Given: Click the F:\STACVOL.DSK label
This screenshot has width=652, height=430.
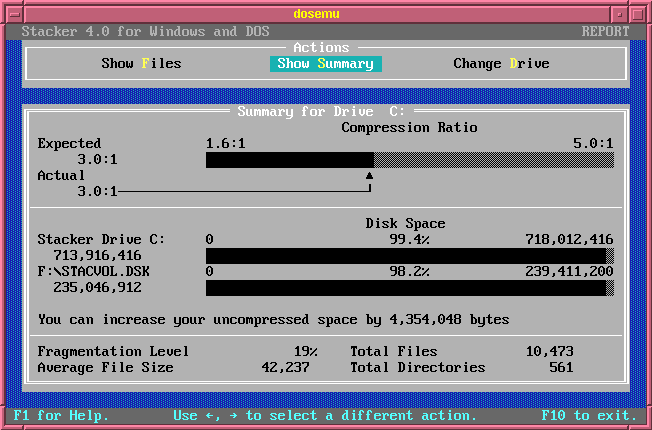Looking at the screenshot, I should 94,272.
